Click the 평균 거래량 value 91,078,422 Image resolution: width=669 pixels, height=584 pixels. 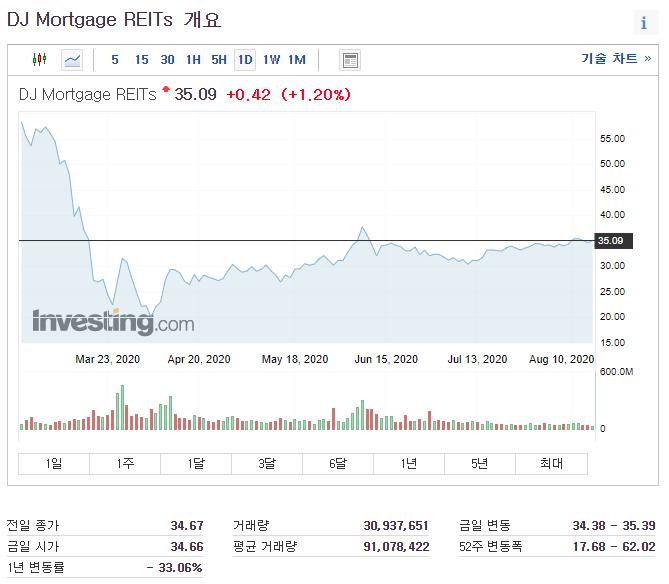[396, 546]
